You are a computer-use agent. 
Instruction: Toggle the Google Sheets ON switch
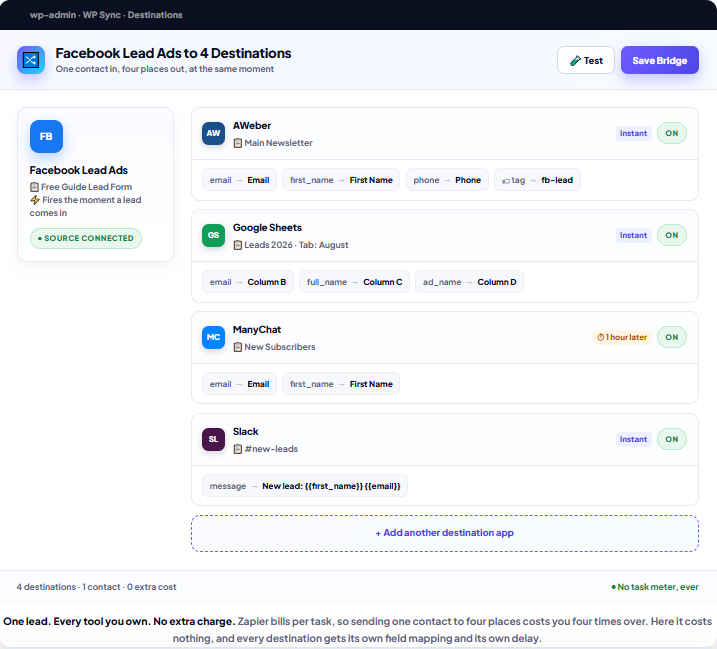point(672,235)
